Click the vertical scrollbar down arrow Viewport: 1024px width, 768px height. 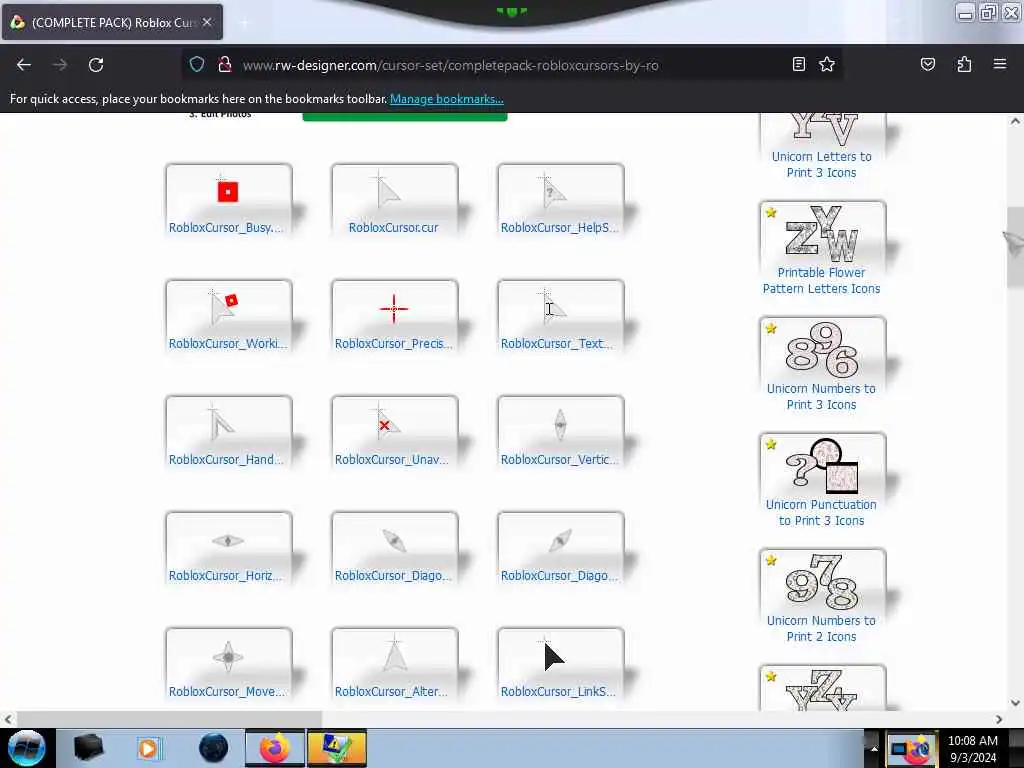1015,703
